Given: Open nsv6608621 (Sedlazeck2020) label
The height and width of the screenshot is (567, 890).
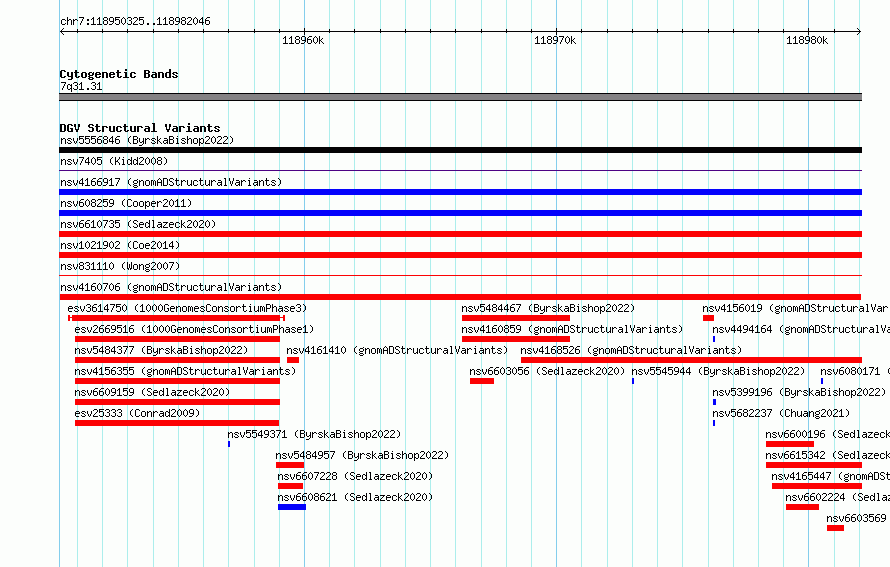Looking at the screenshot, I should pyautogui.click(x=355, y=497).
